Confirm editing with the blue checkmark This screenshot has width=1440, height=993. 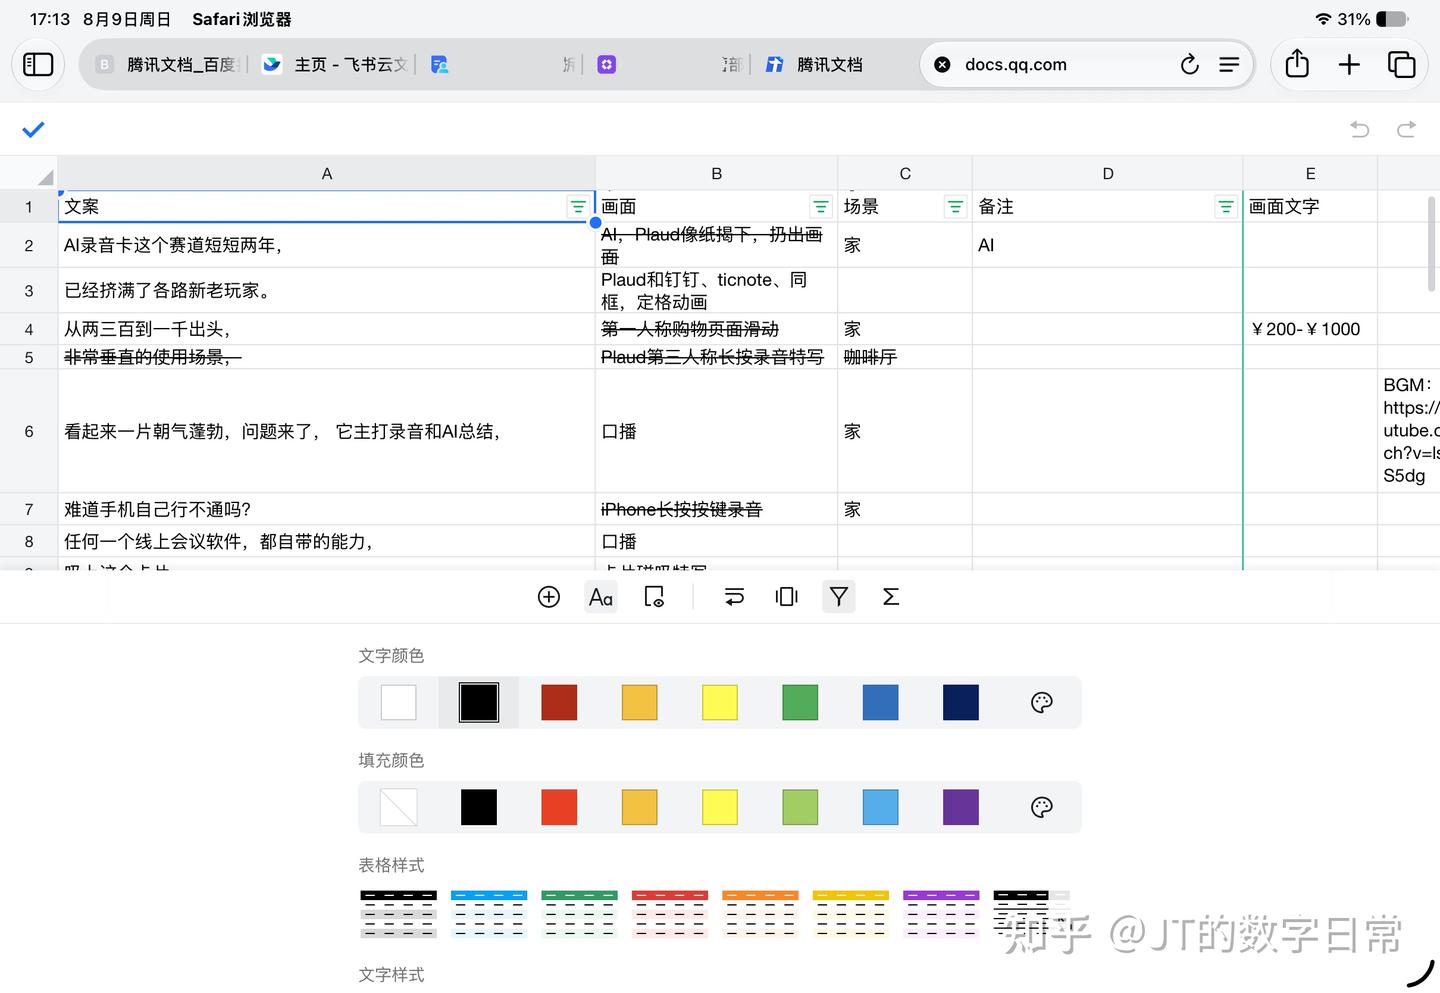click(33, 129)
